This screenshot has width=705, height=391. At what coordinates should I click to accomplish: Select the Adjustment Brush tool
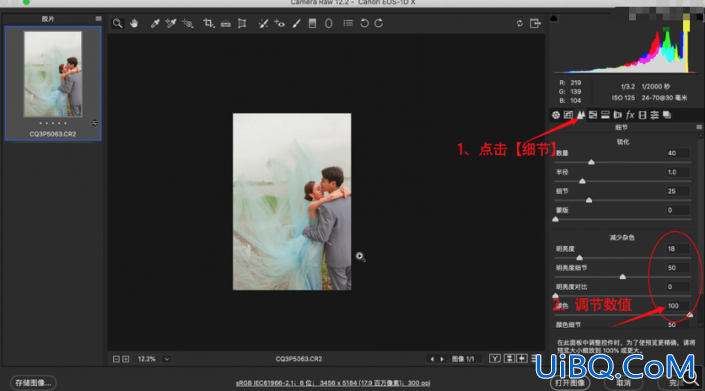pyautogui.click(x=296, y=23)
